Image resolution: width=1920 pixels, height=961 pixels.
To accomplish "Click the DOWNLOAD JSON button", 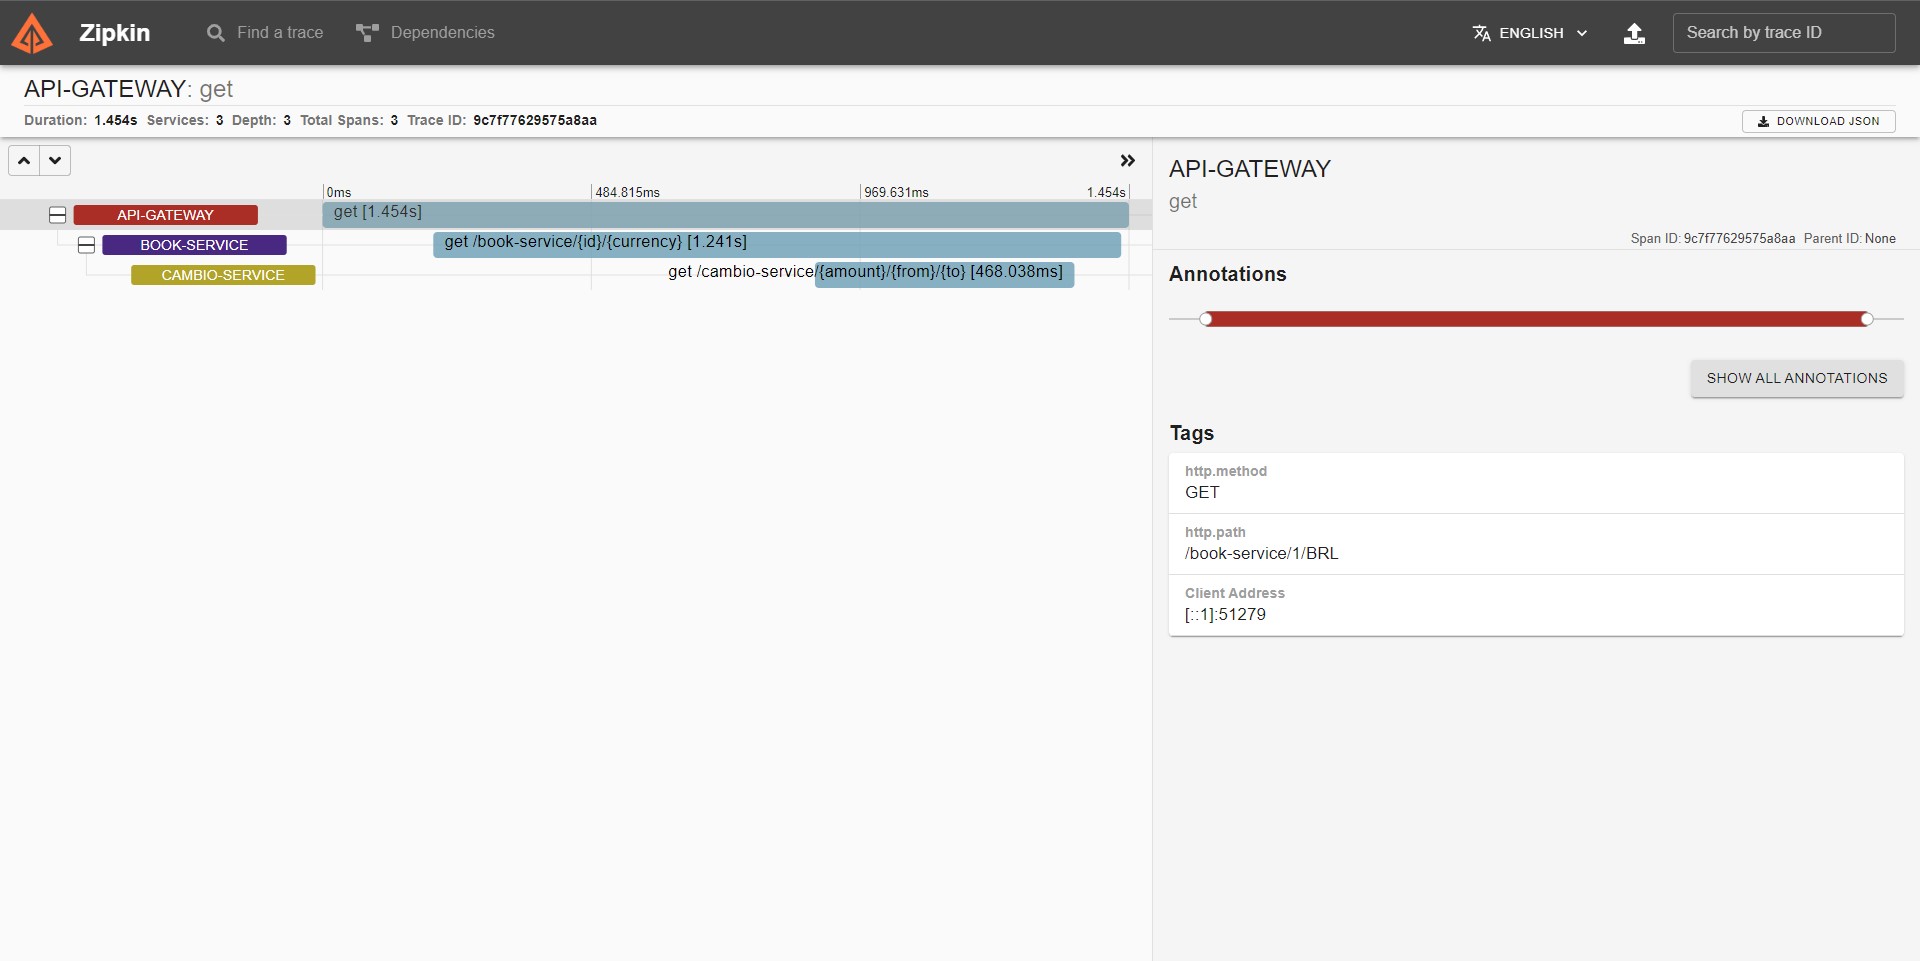I will [x=1818, y=121].
